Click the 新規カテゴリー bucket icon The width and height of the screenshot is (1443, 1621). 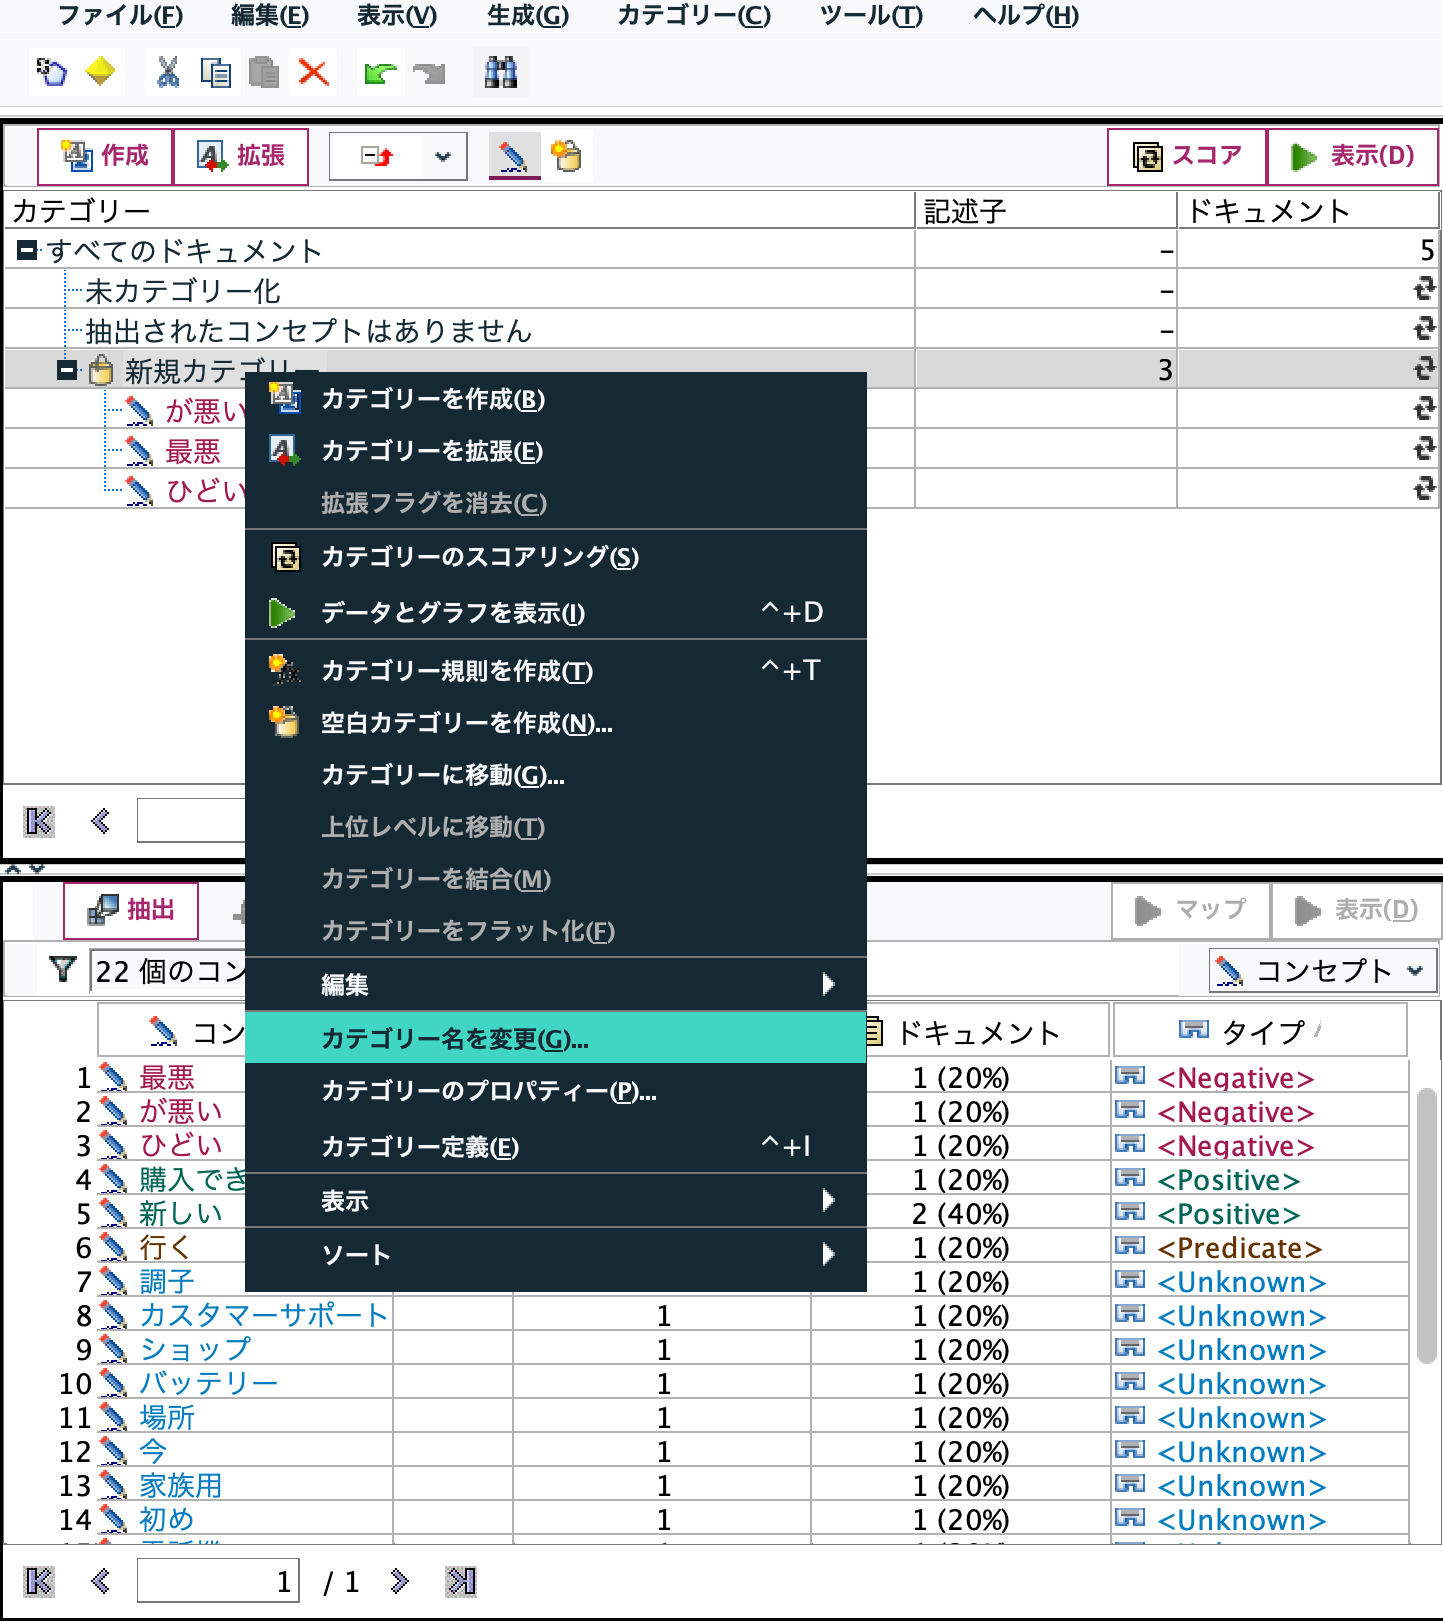pyautogui.click(x=101, y=371)
